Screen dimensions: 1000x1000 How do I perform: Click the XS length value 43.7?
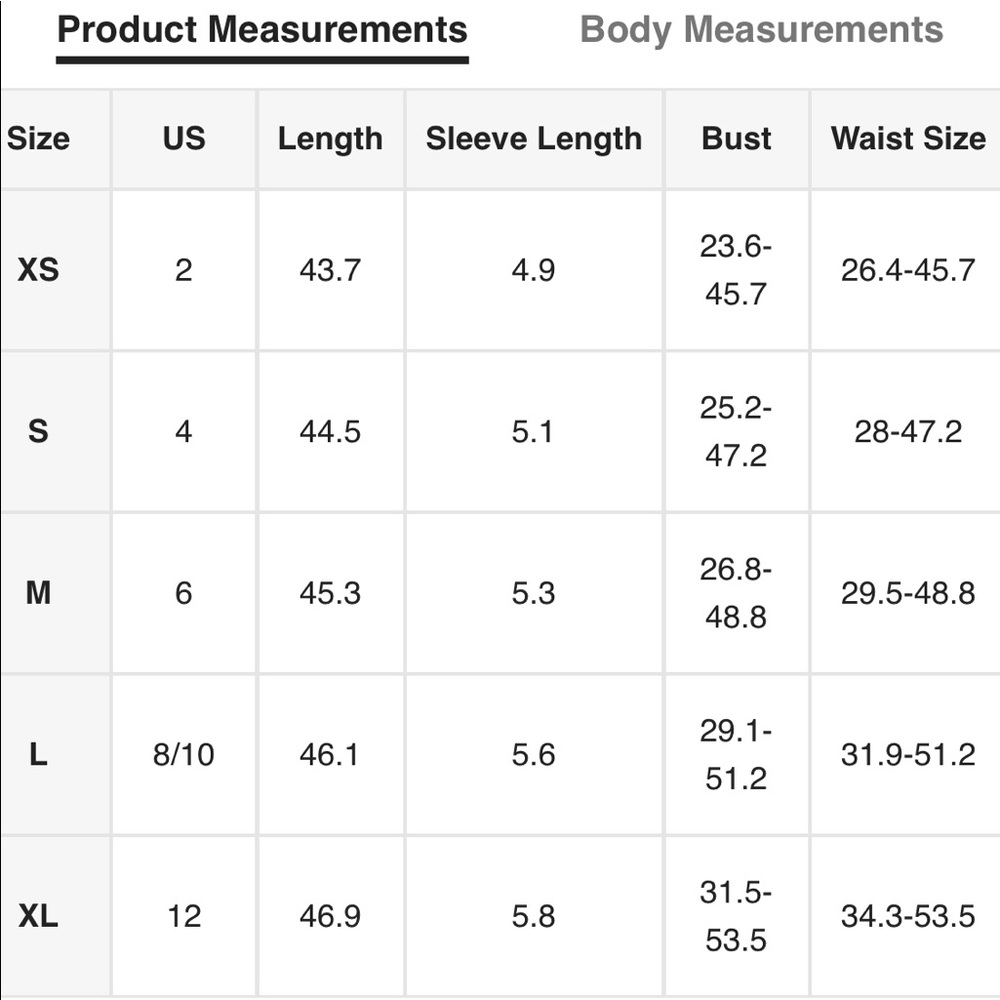330,269
